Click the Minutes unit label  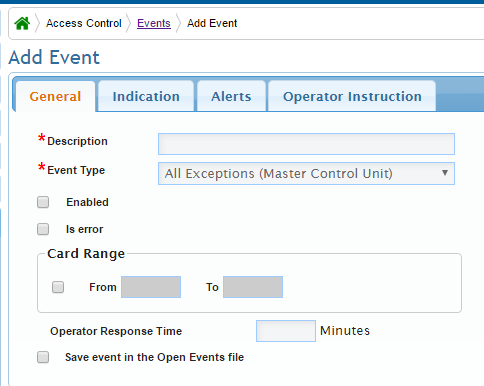coord(345,331)
